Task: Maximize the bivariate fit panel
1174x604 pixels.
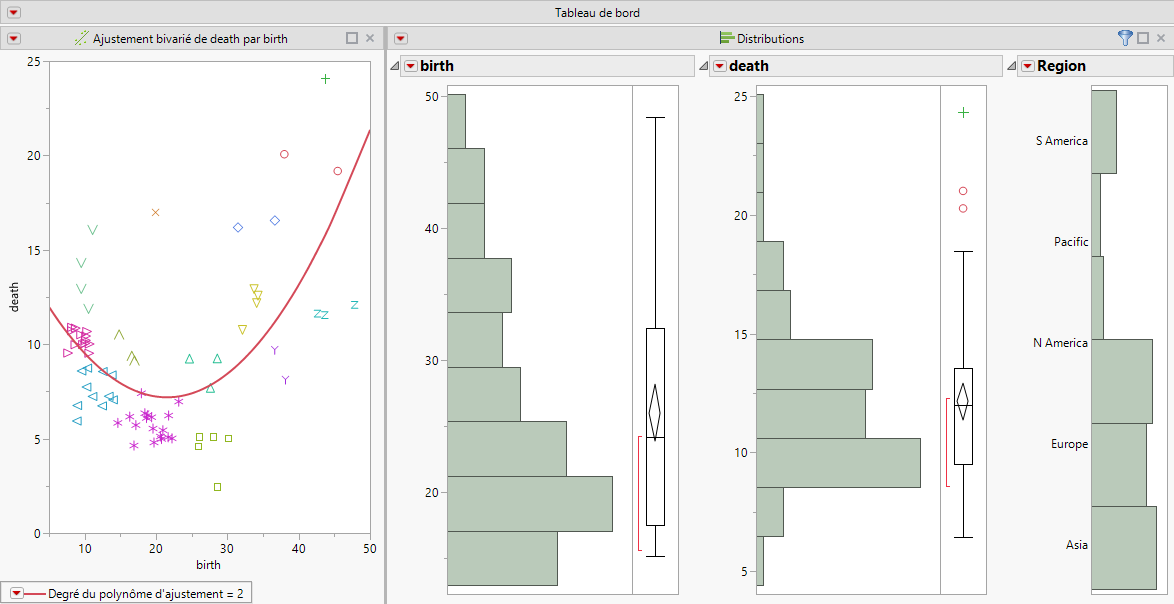Action: [352, 38]
